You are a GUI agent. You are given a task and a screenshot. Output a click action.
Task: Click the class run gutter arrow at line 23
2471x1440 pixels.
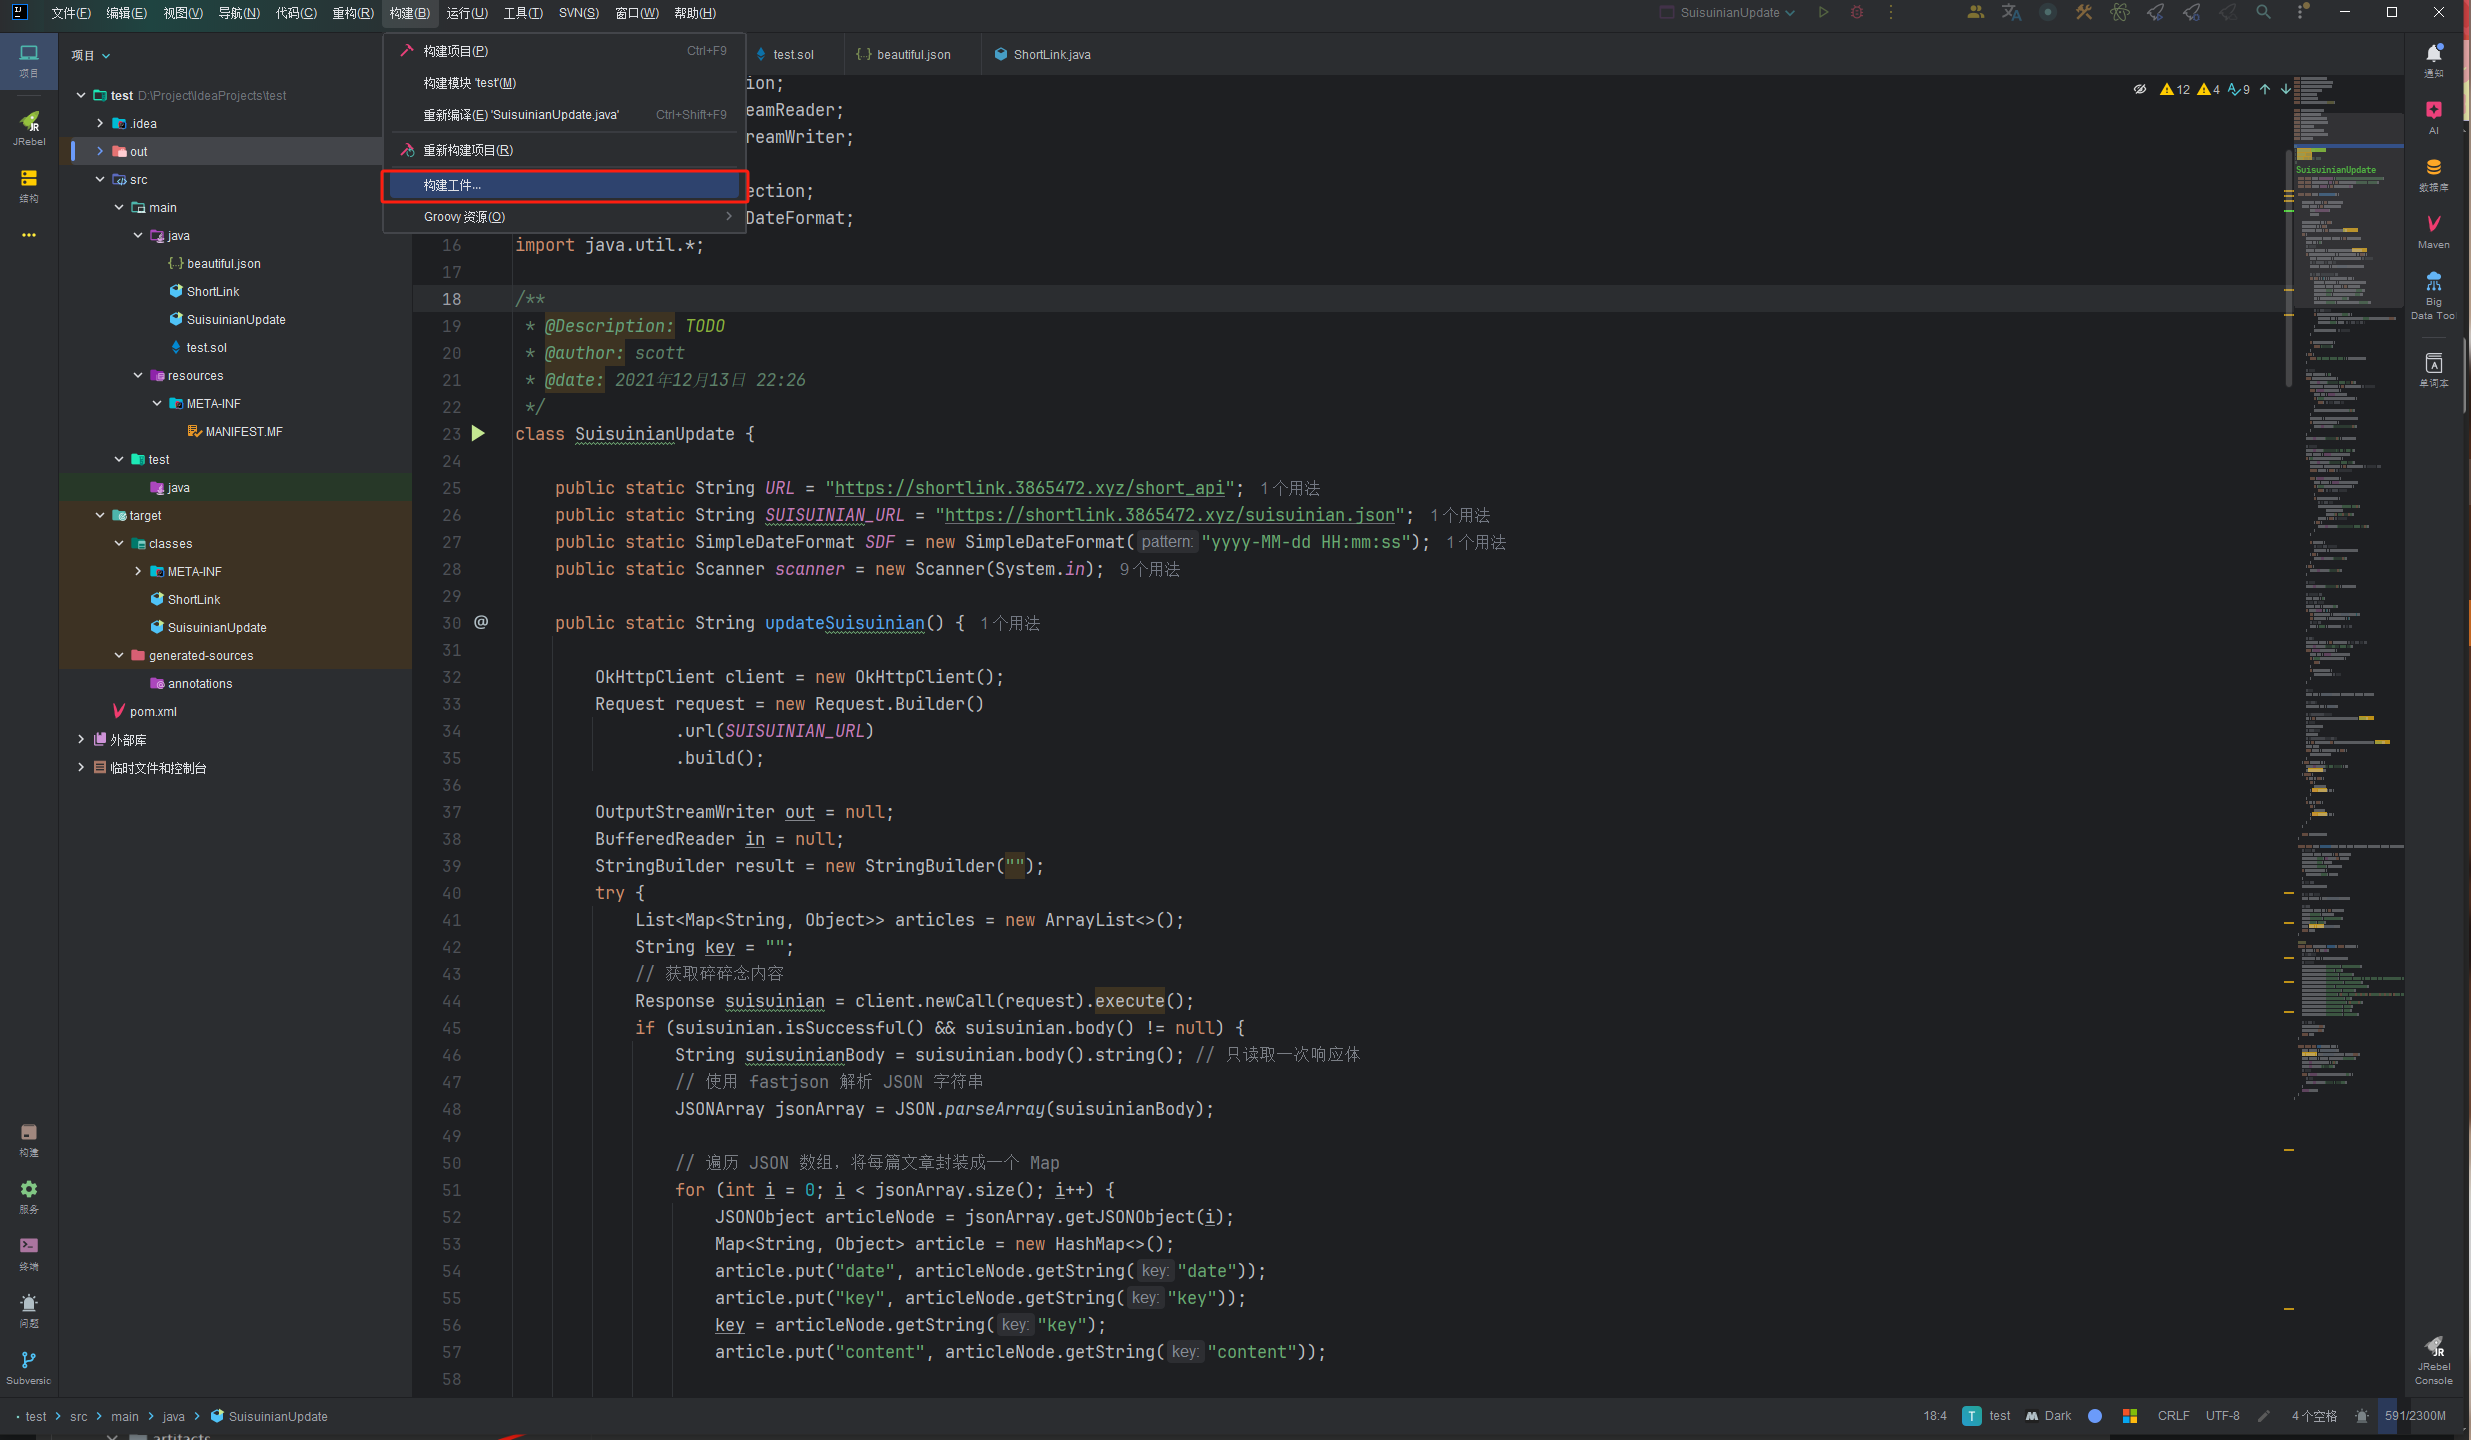click(x=478, y=434)
